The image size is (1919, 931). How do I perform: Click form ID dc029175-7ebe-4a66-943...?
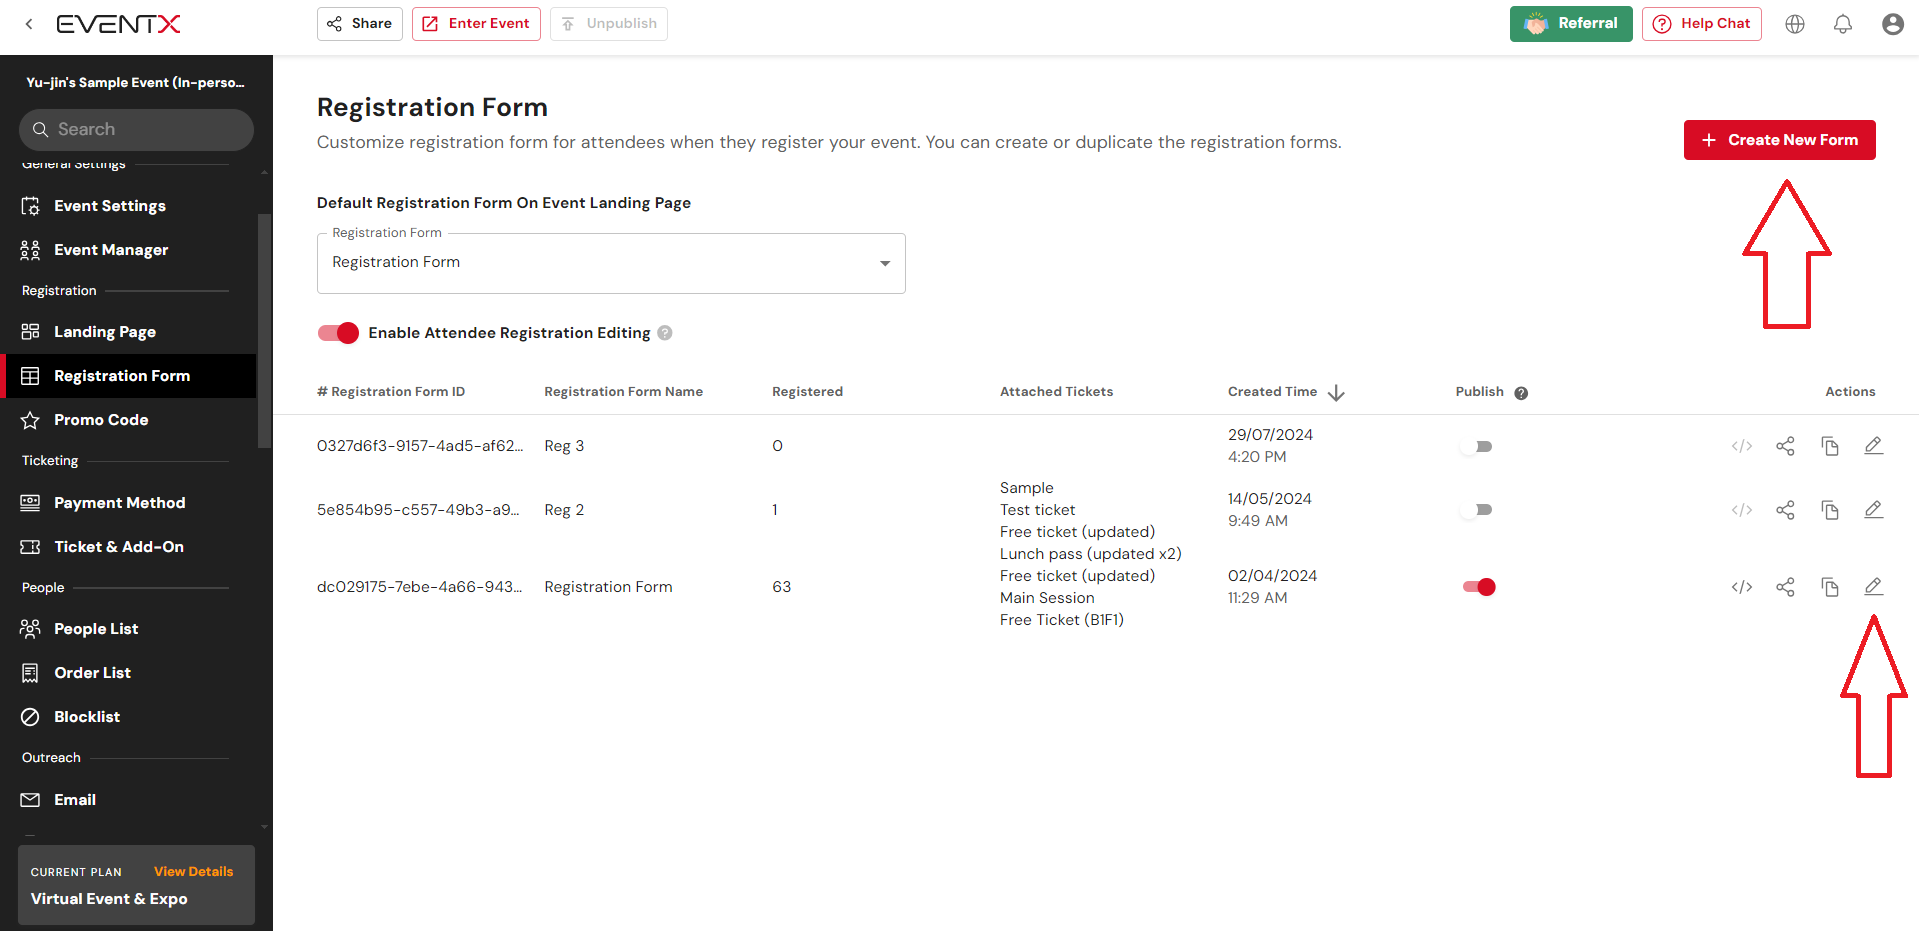(420, 587)
